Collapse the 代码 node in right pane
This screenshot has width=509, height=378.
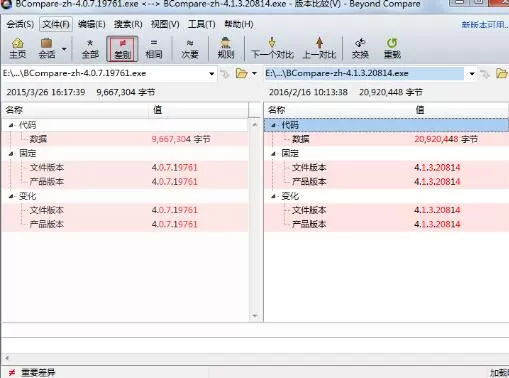pos(273,125)
